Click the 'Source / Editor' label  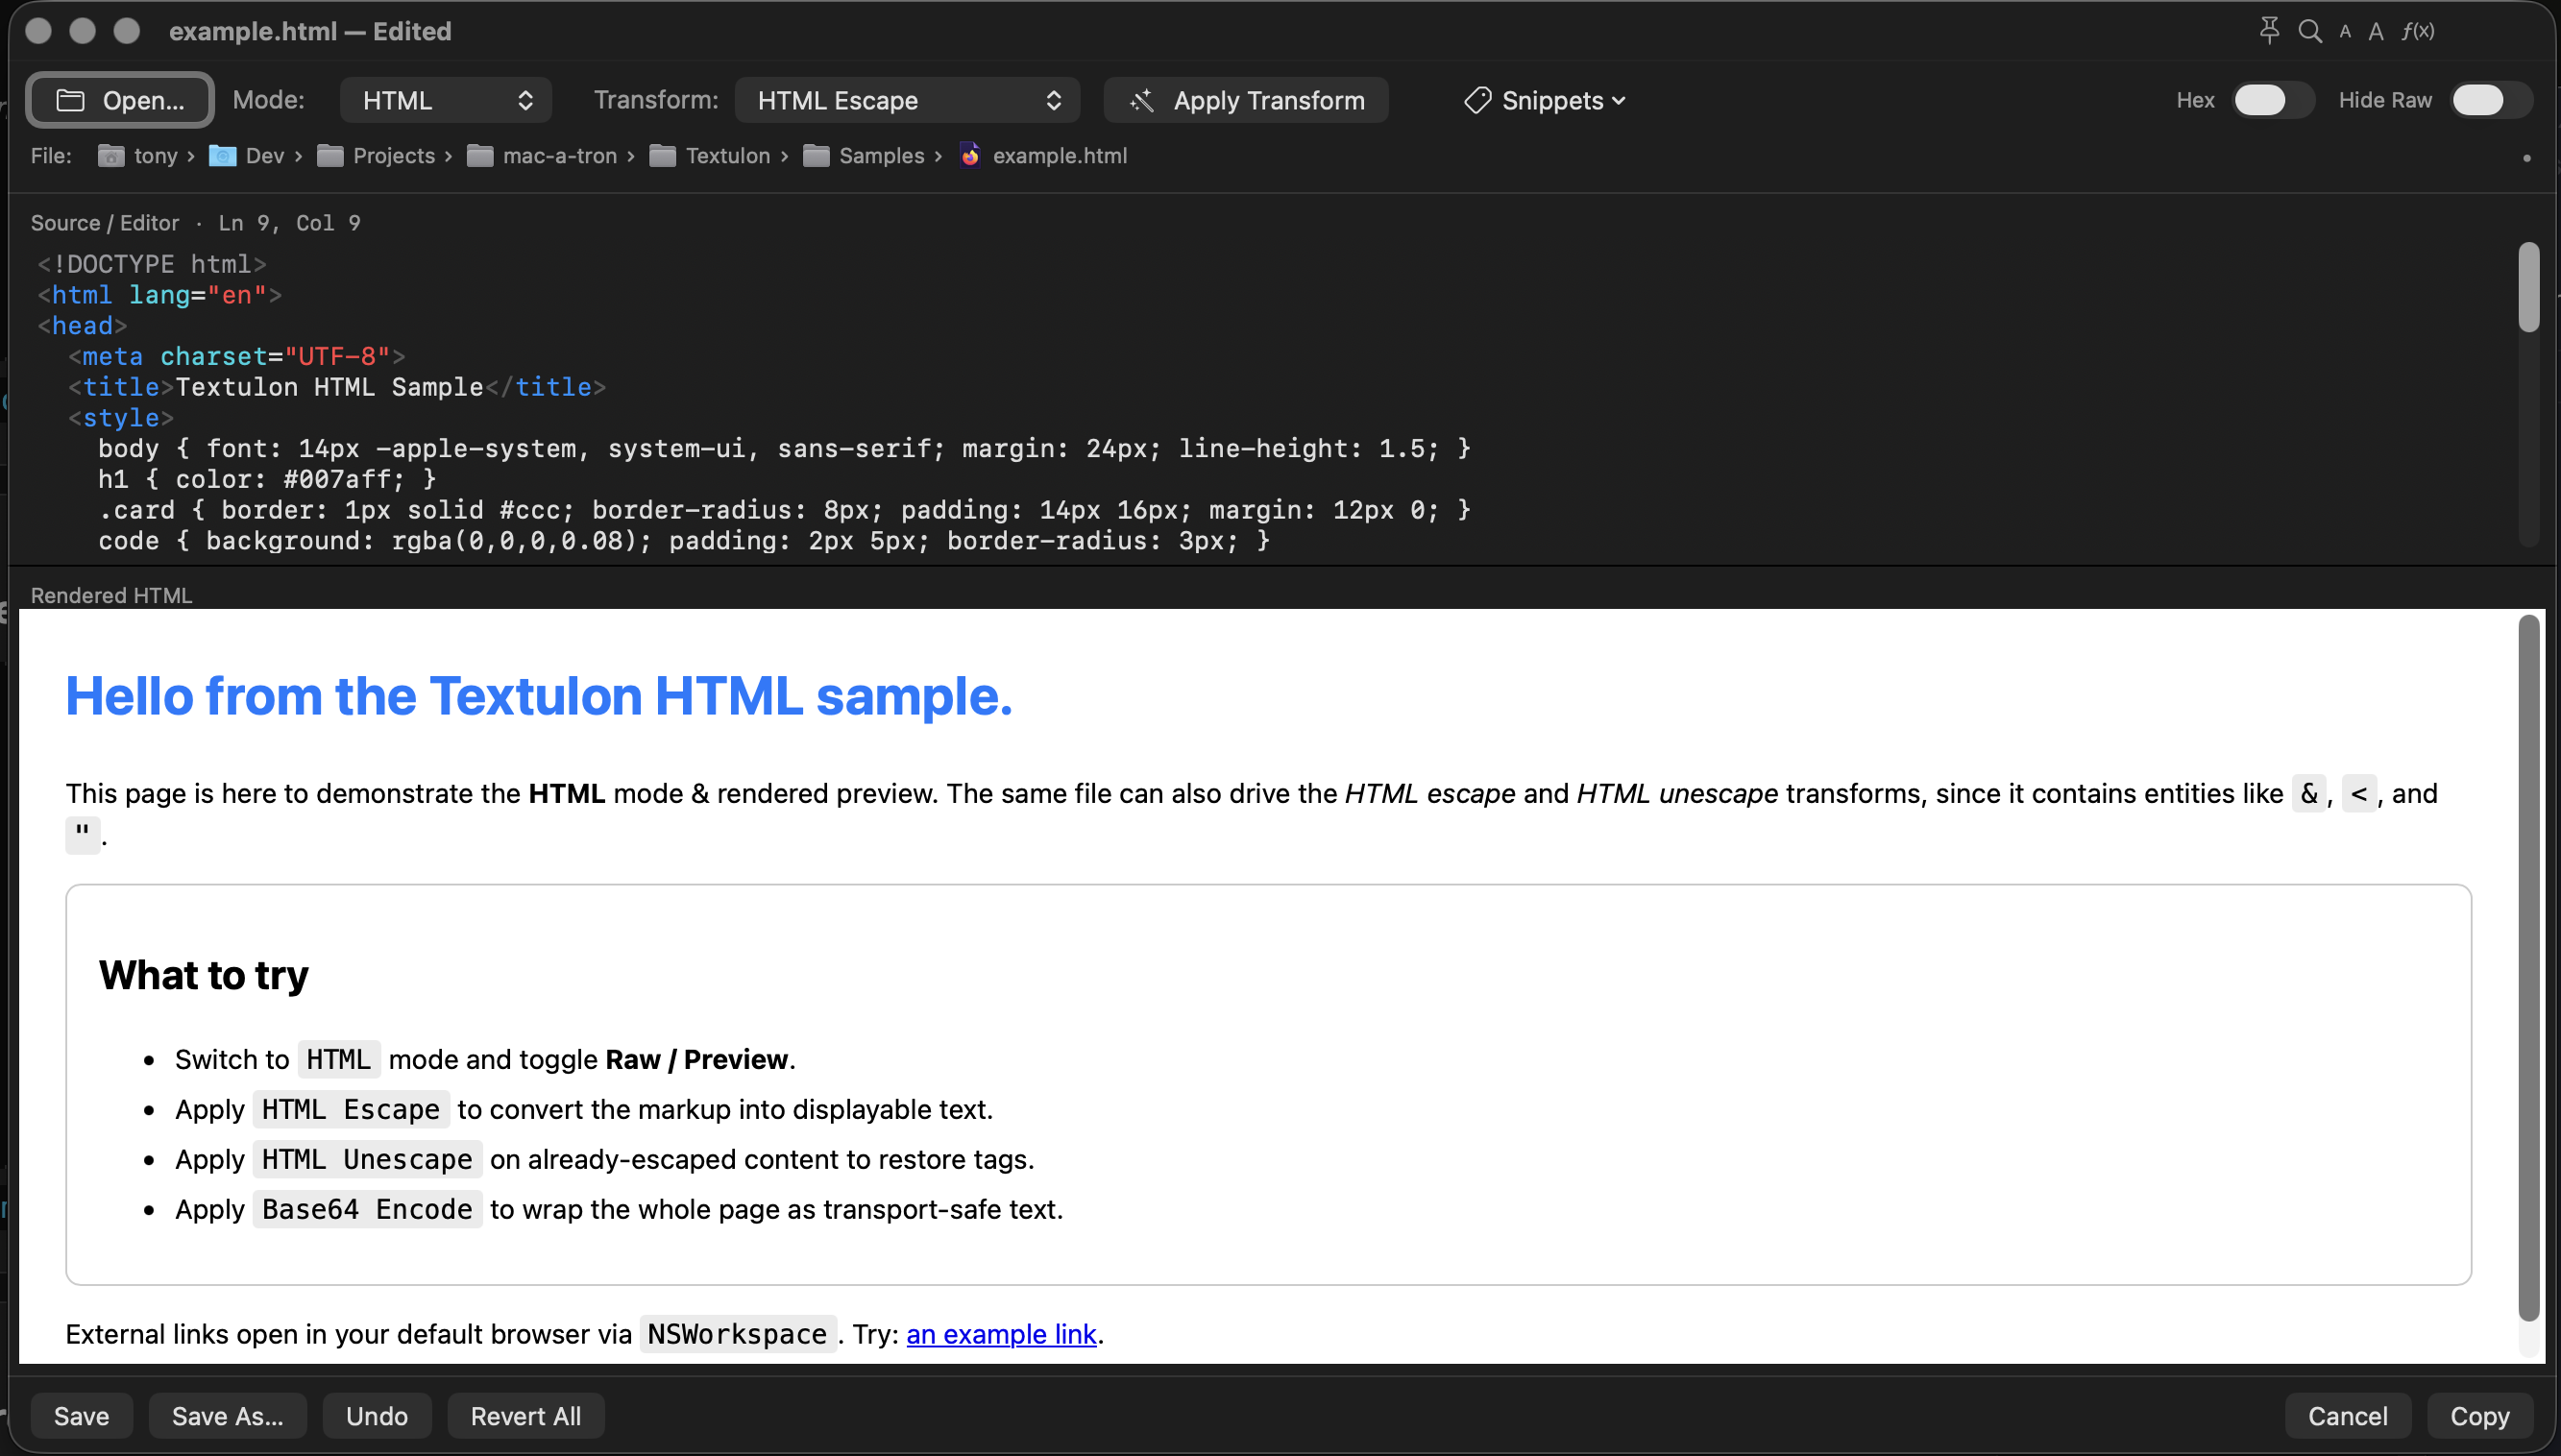105,223
